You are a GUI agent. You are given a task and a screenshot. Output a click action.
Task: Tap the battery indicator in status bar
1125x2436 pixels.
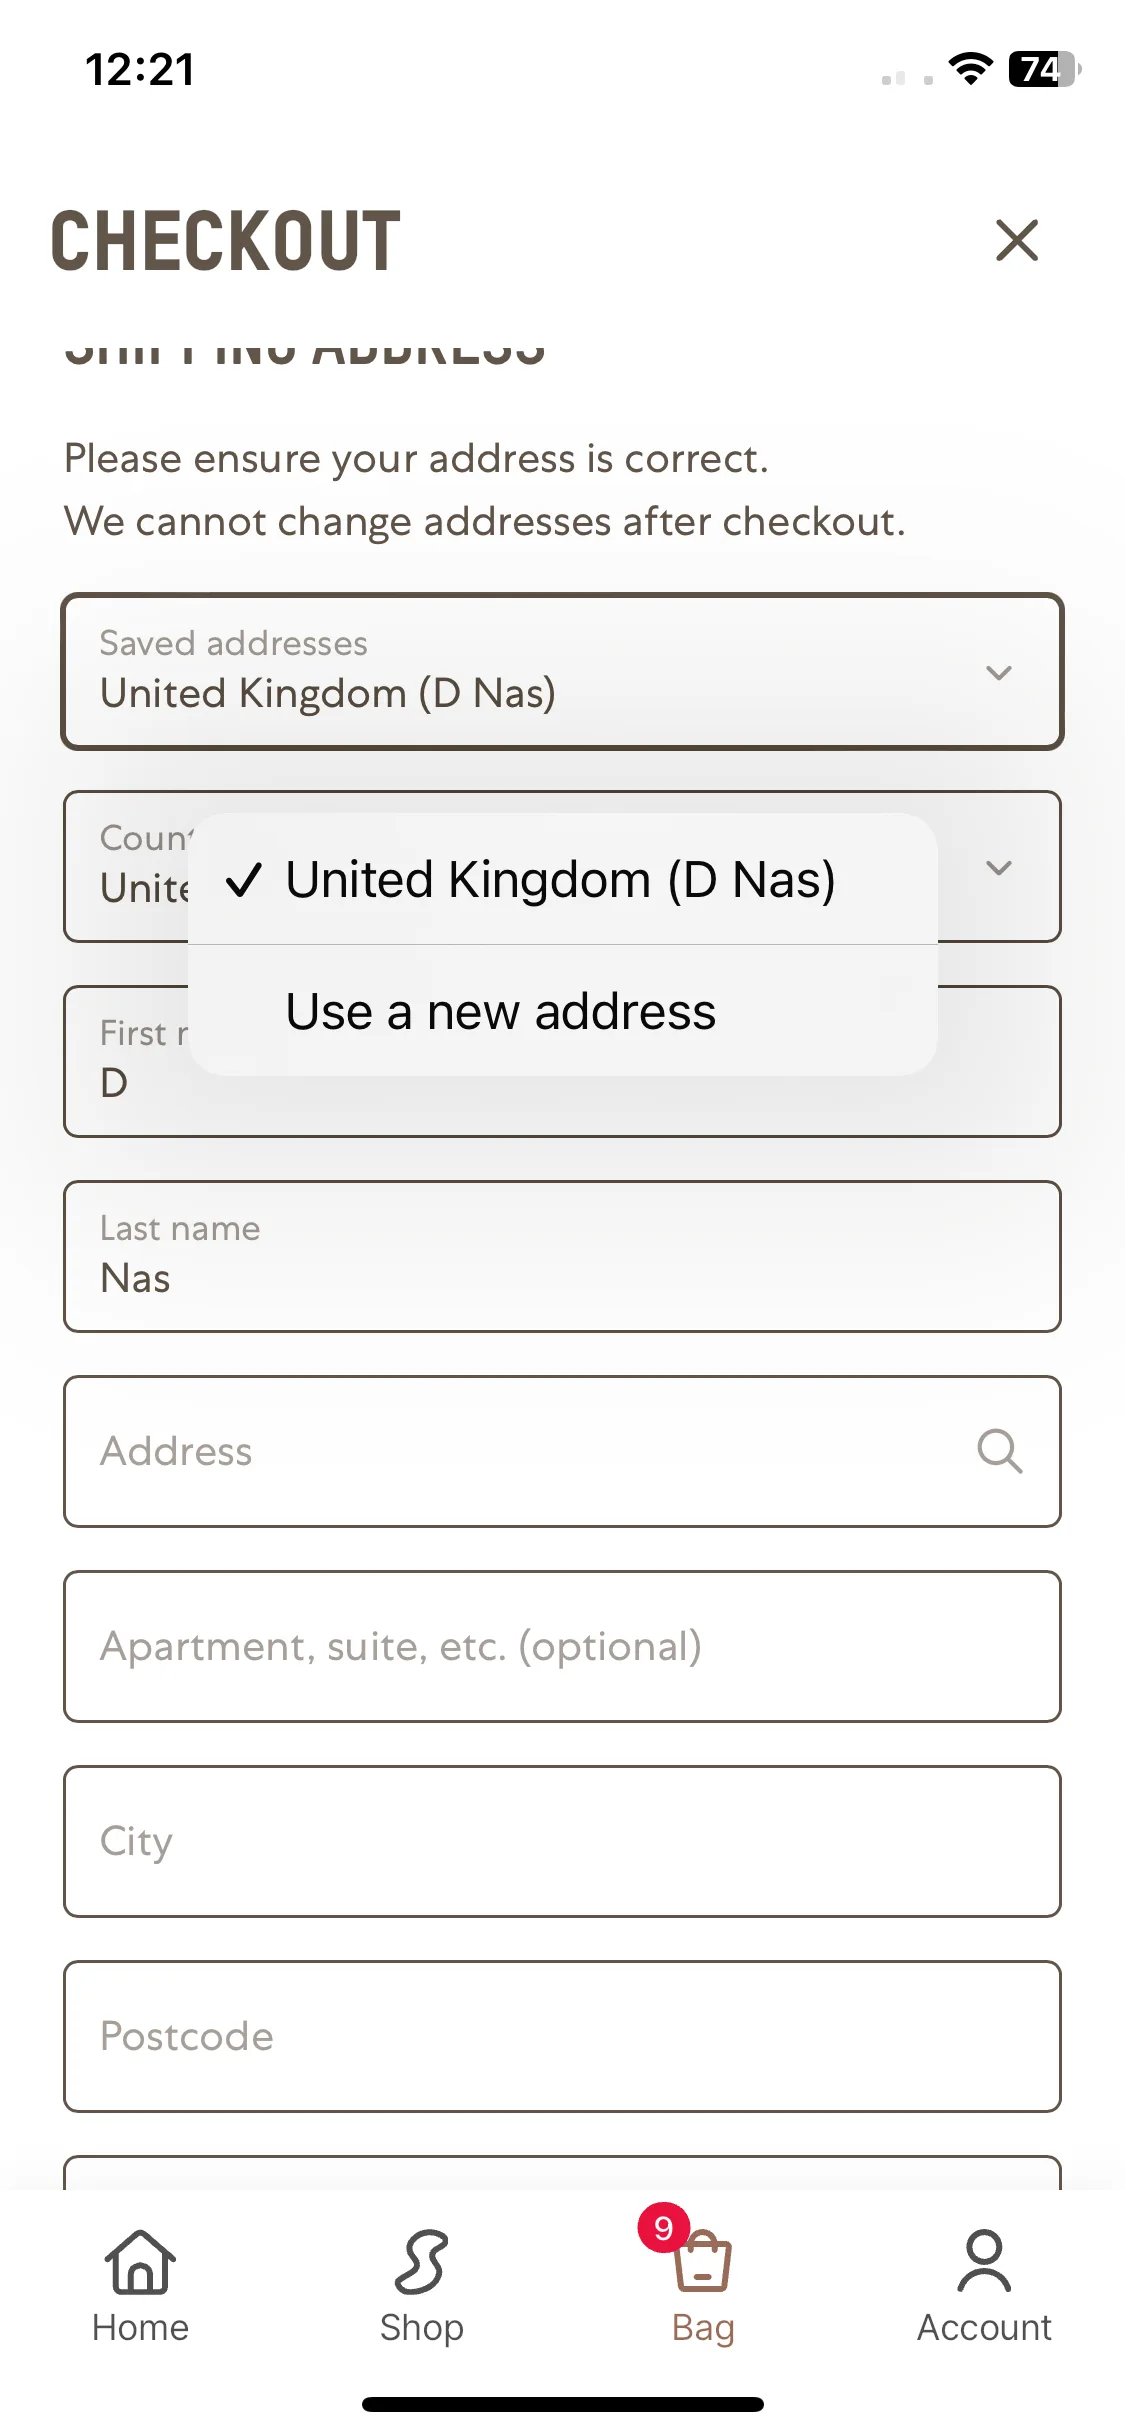point(1045,69)
